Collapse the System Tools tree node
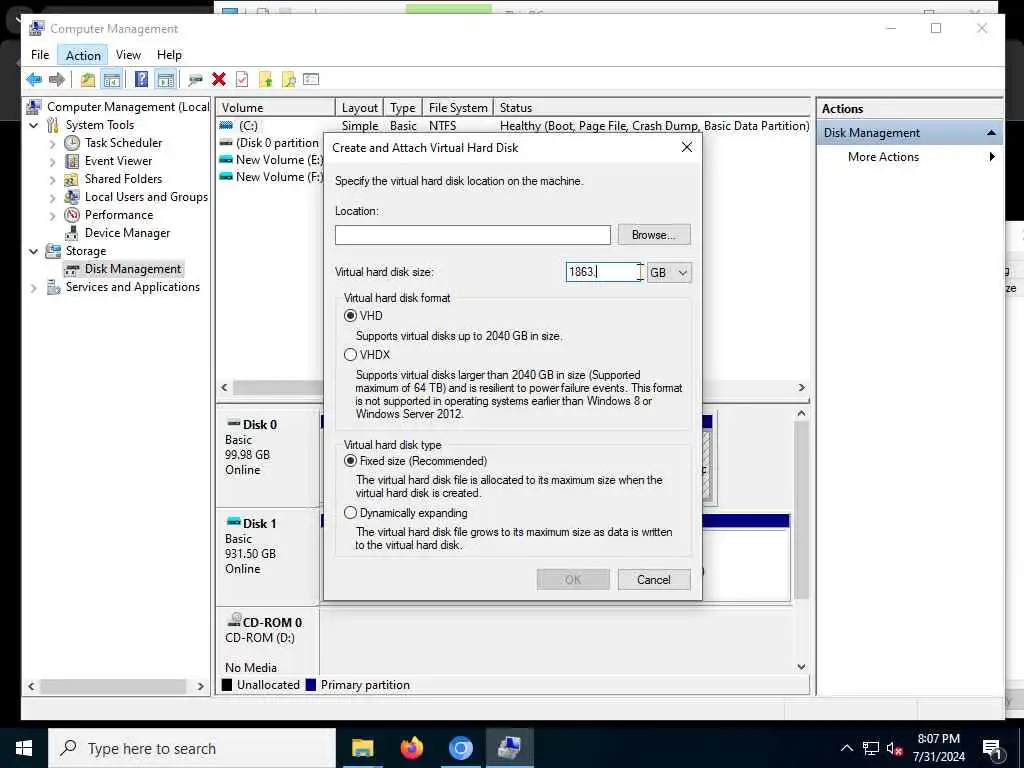Image resolution: width=1024 pixels, height=768 pixels. tap(34, 125)
